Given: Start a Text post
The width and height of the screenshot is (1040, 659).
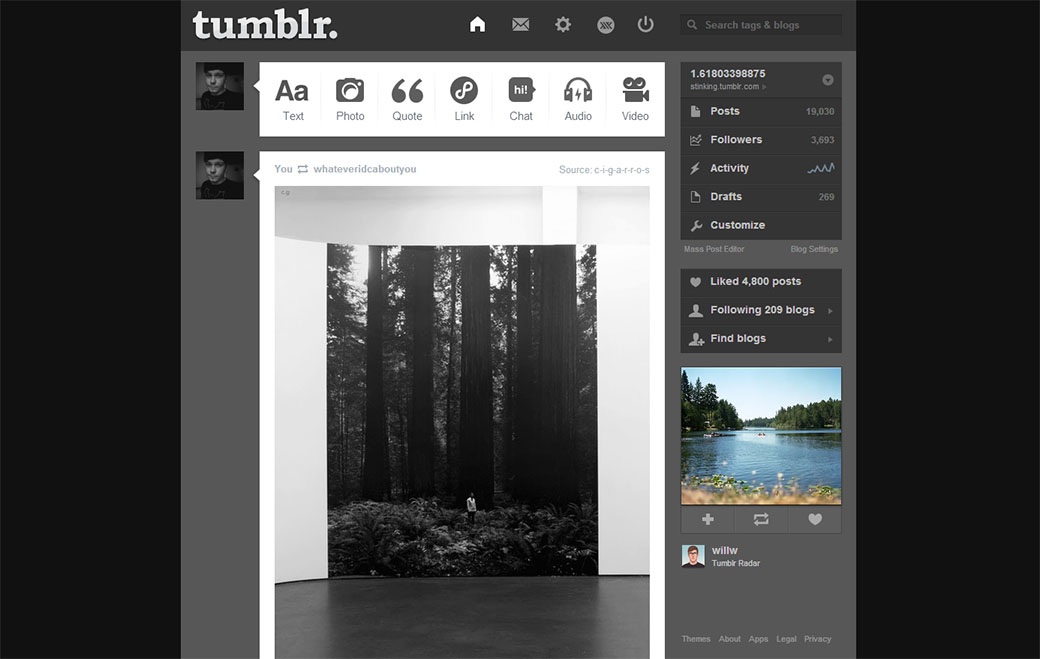Looking at the screenshot, I should click(292, 97).
